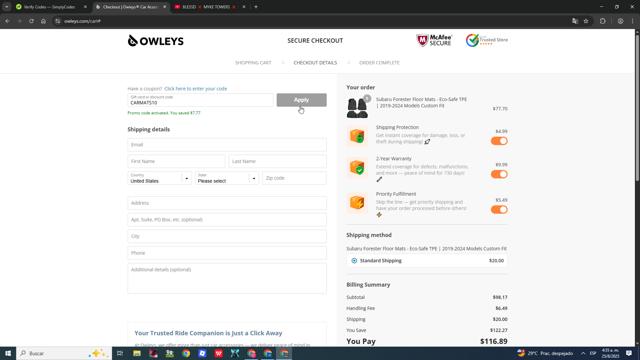Click the City field

(x=227, y=236)
